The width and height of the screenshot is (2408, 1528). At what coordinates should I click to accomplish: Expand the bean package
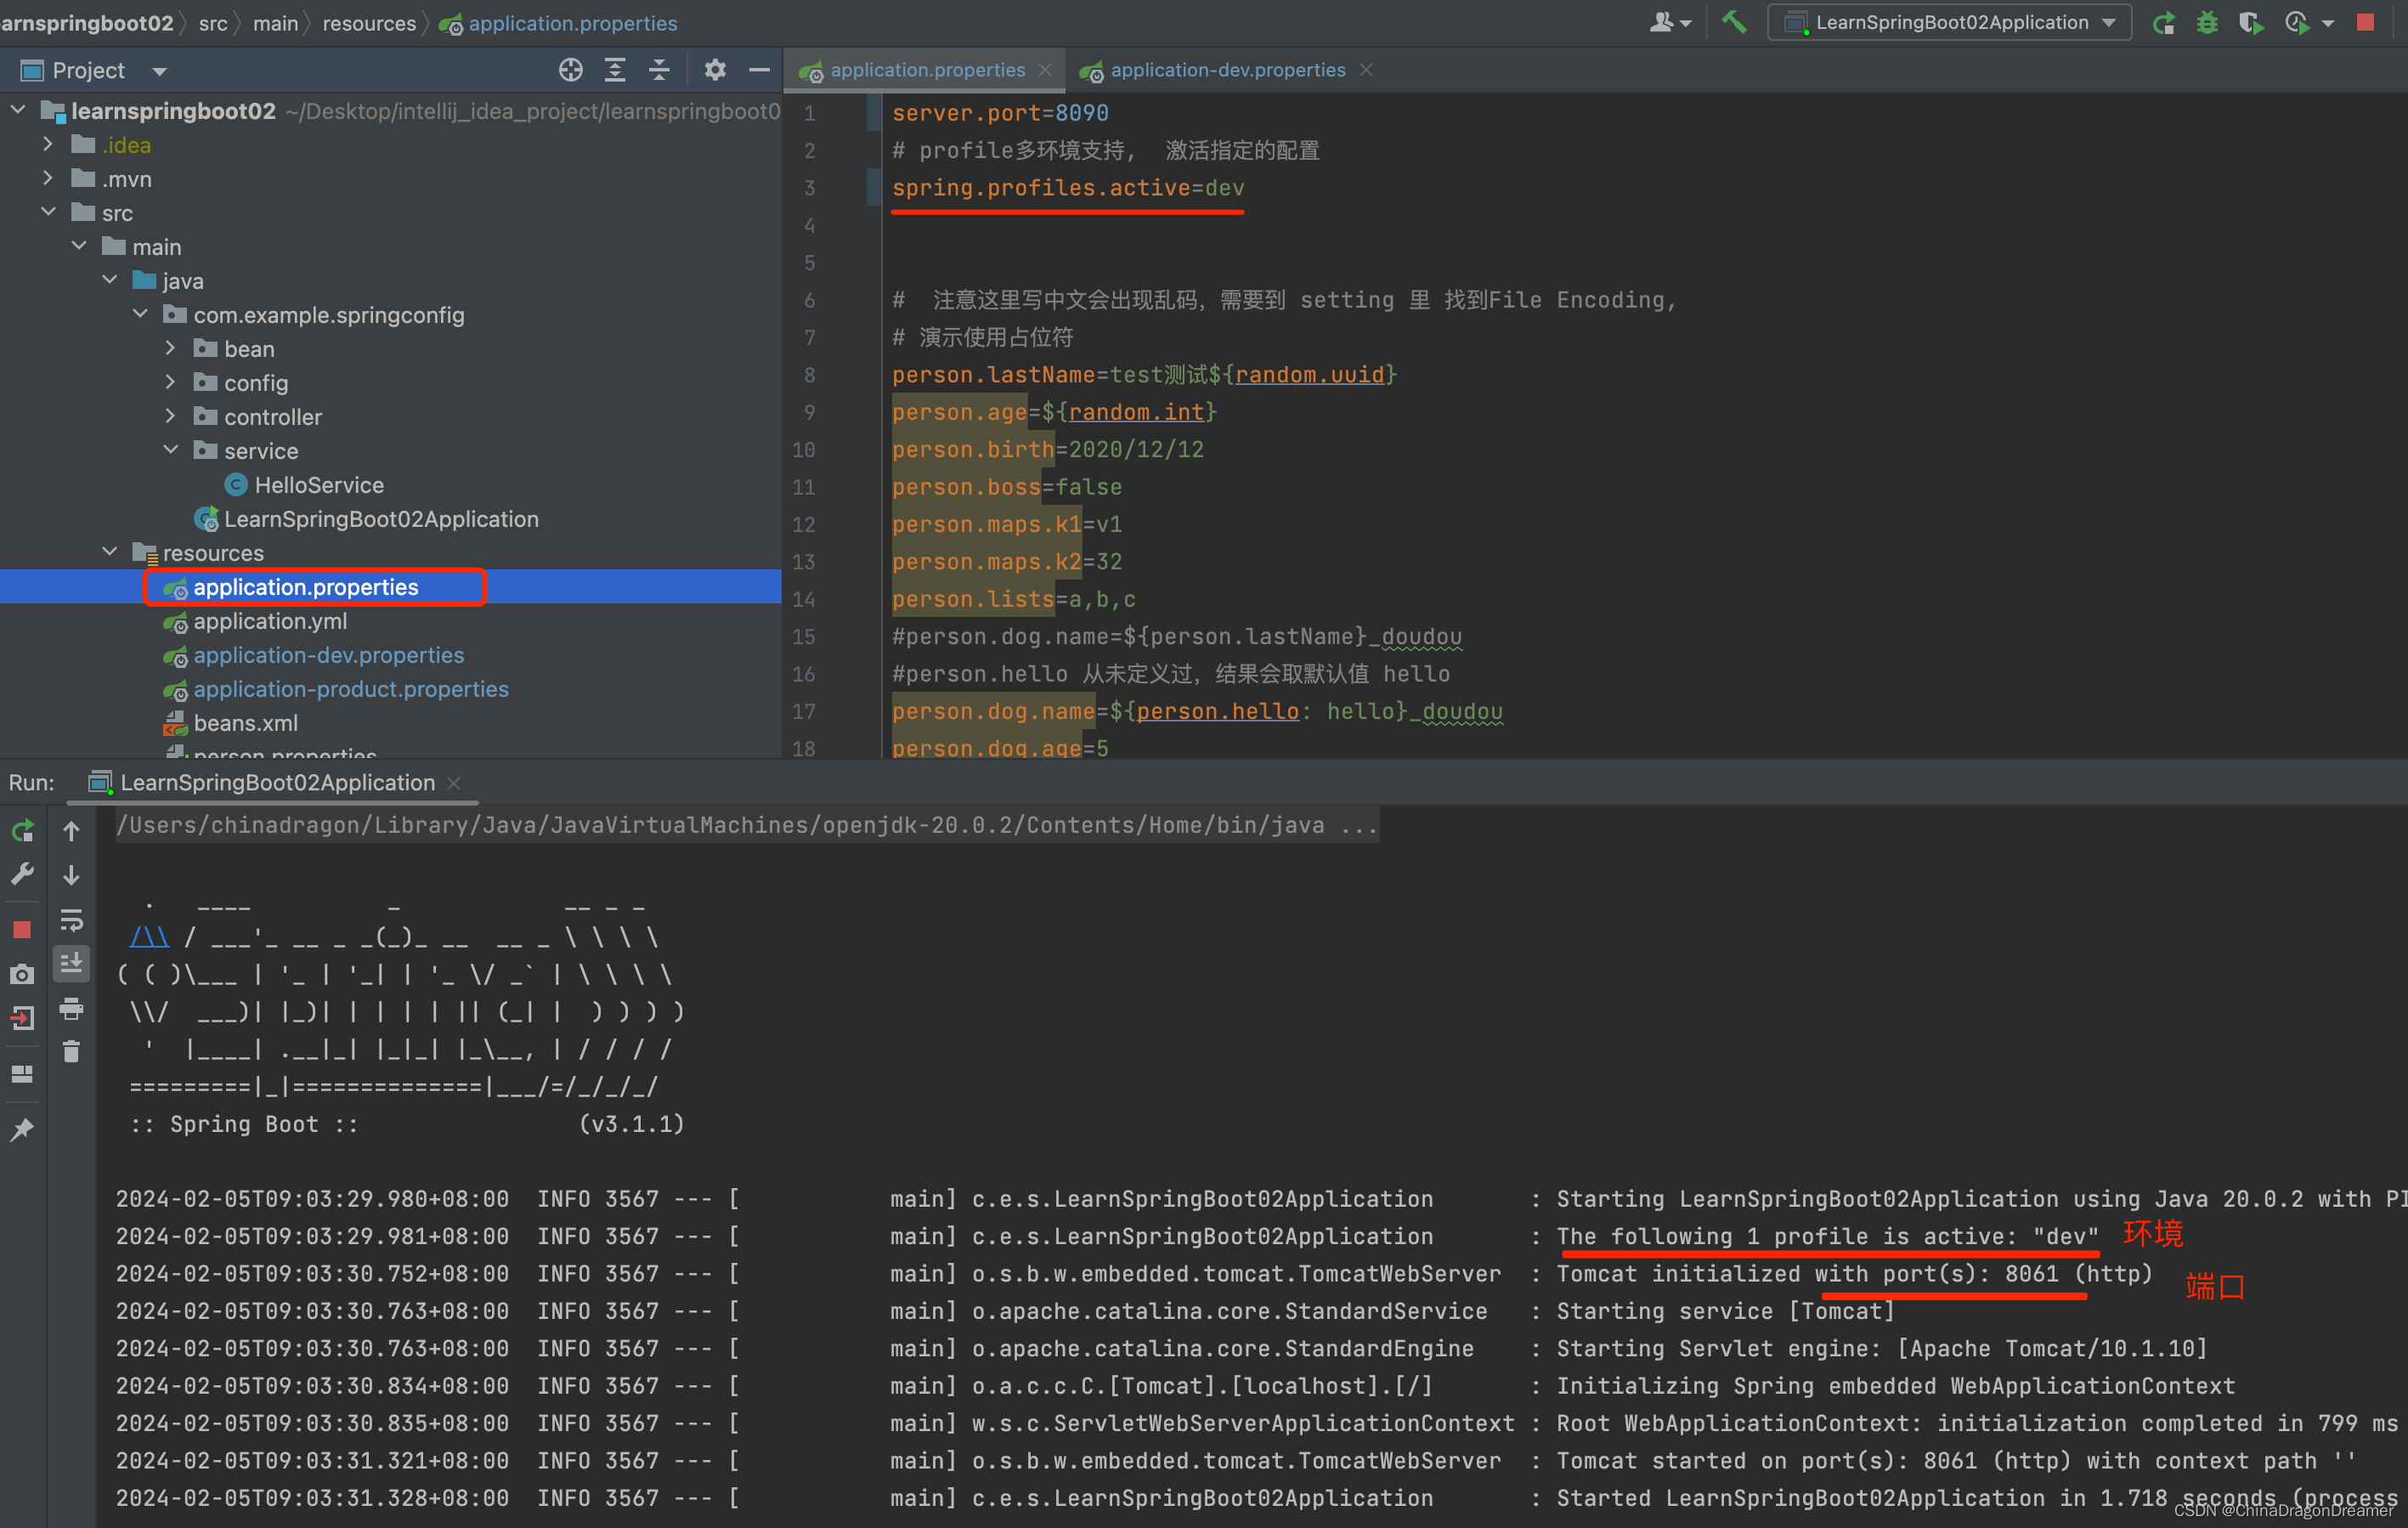point(170,348)
